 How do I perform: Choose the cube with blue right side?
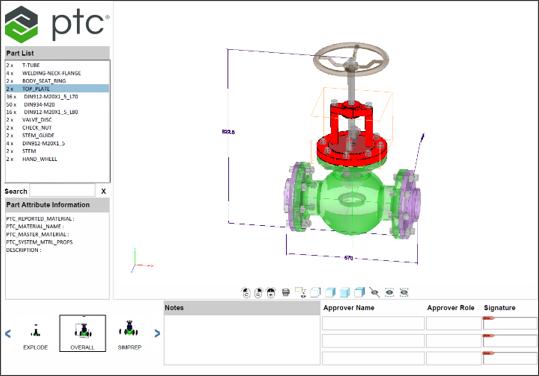(330, 292)
